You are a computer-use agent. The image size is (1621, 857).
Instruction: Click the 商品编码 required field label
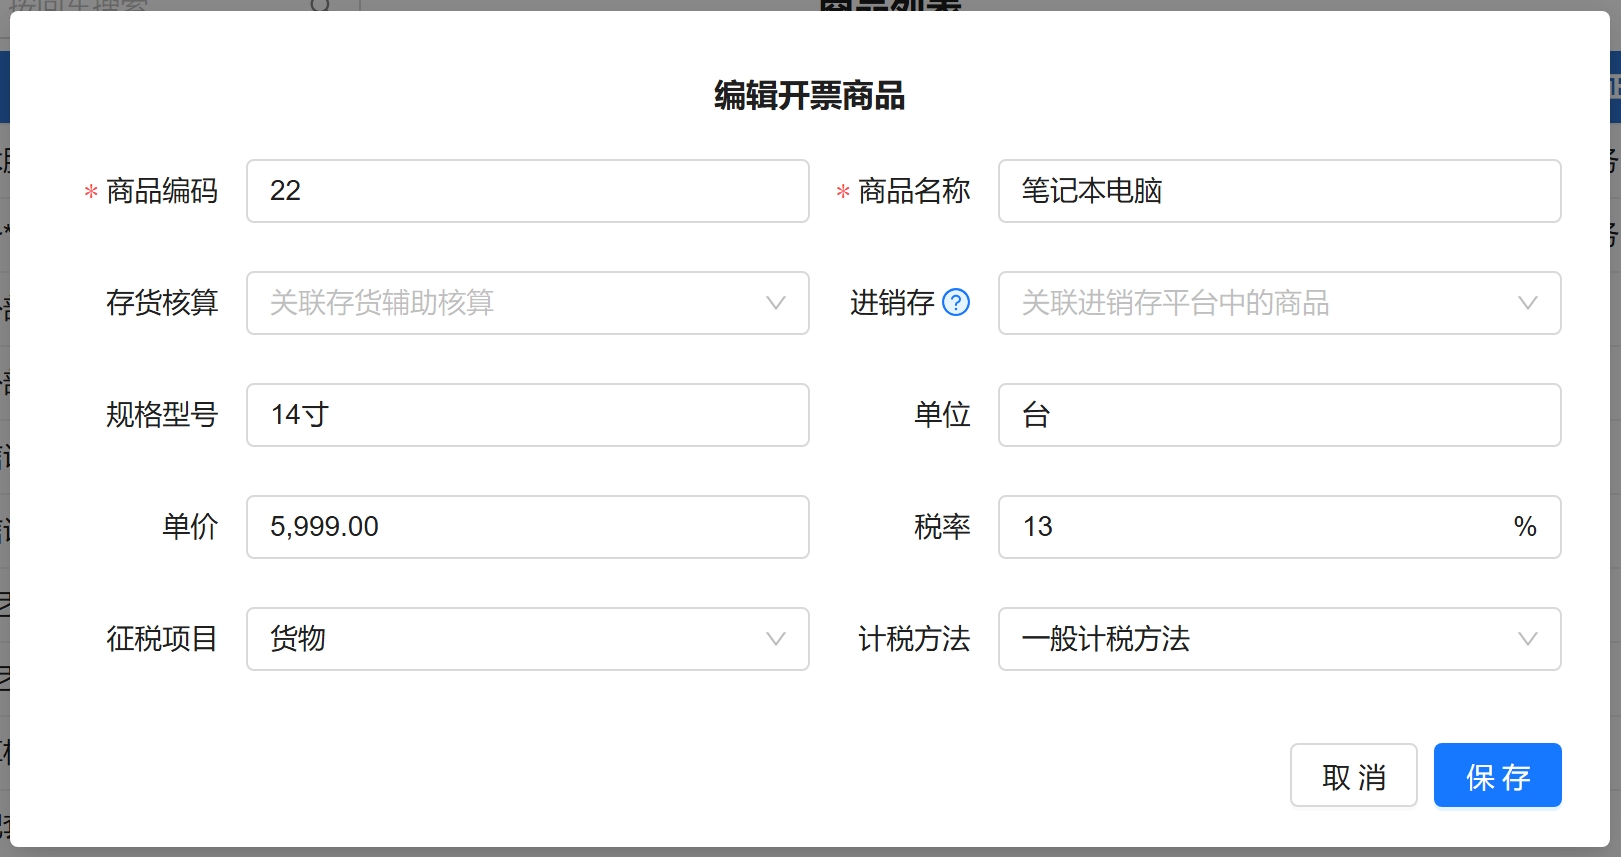(161, 191)
